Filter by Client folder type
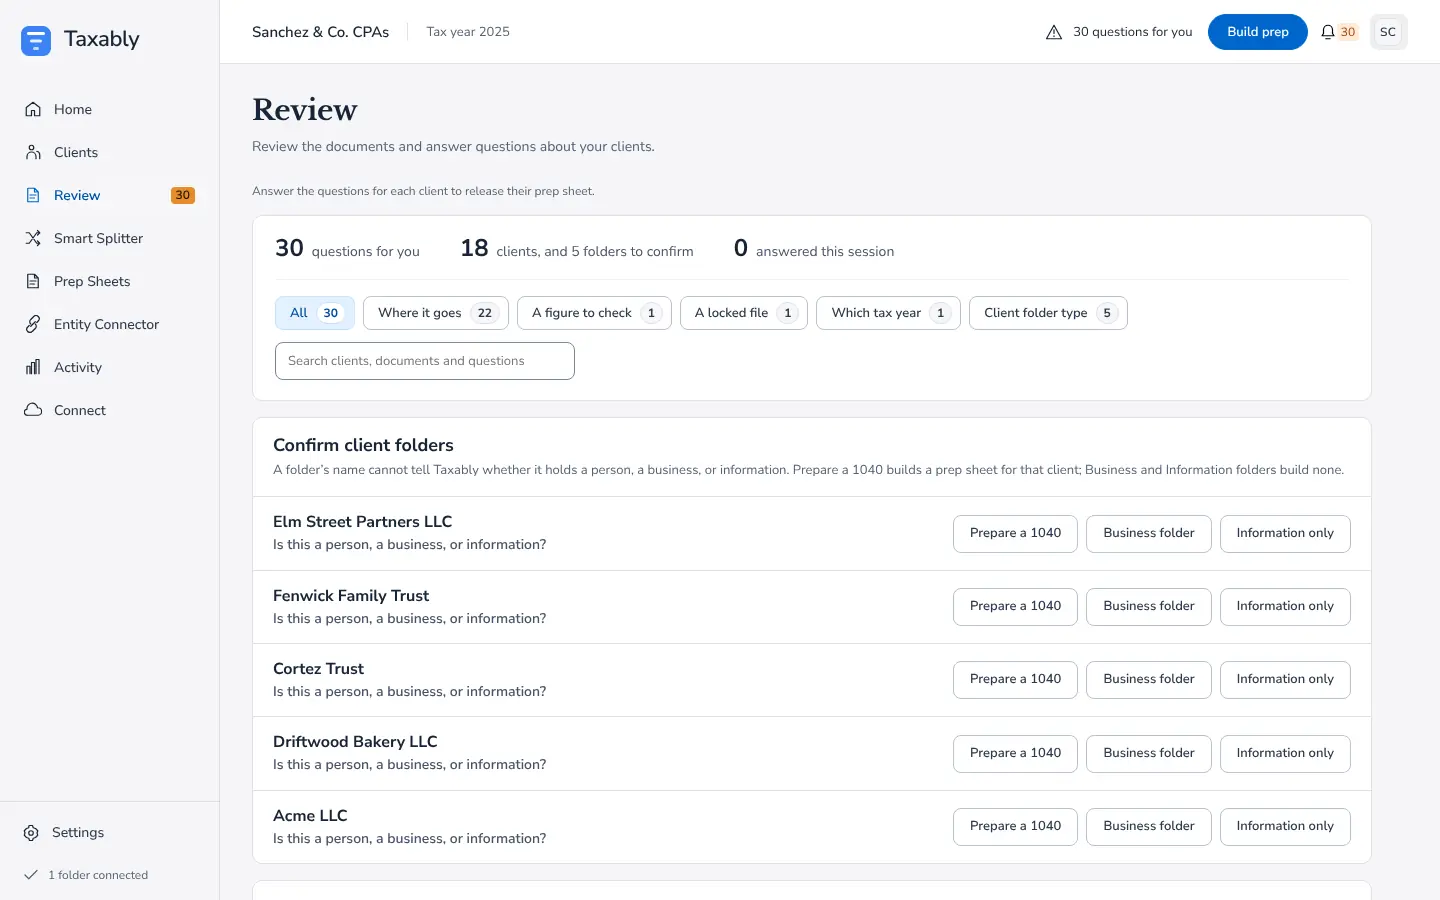The image size is (1440, 900). coord(1048,313)
